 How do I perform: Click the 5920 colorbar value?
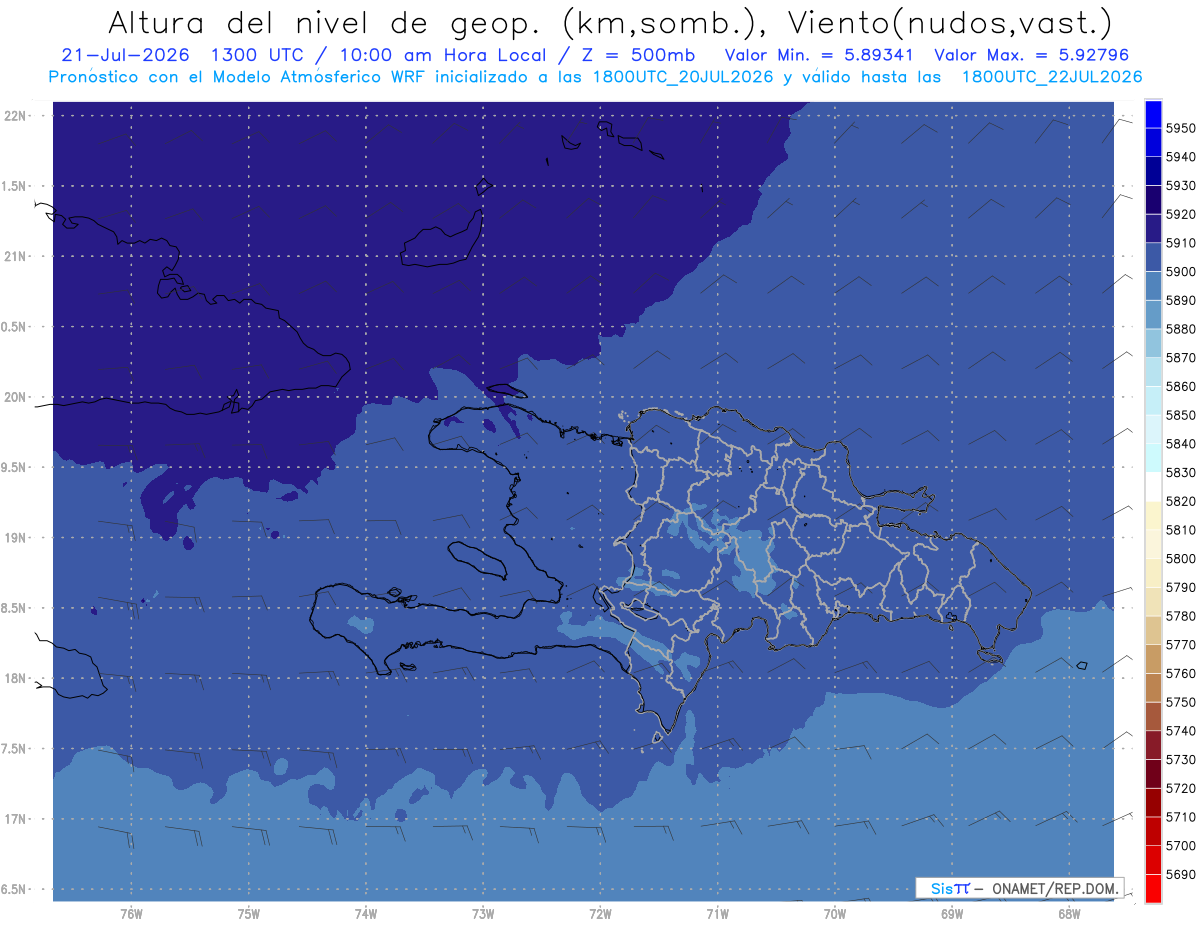click(x=1180, y=214)
